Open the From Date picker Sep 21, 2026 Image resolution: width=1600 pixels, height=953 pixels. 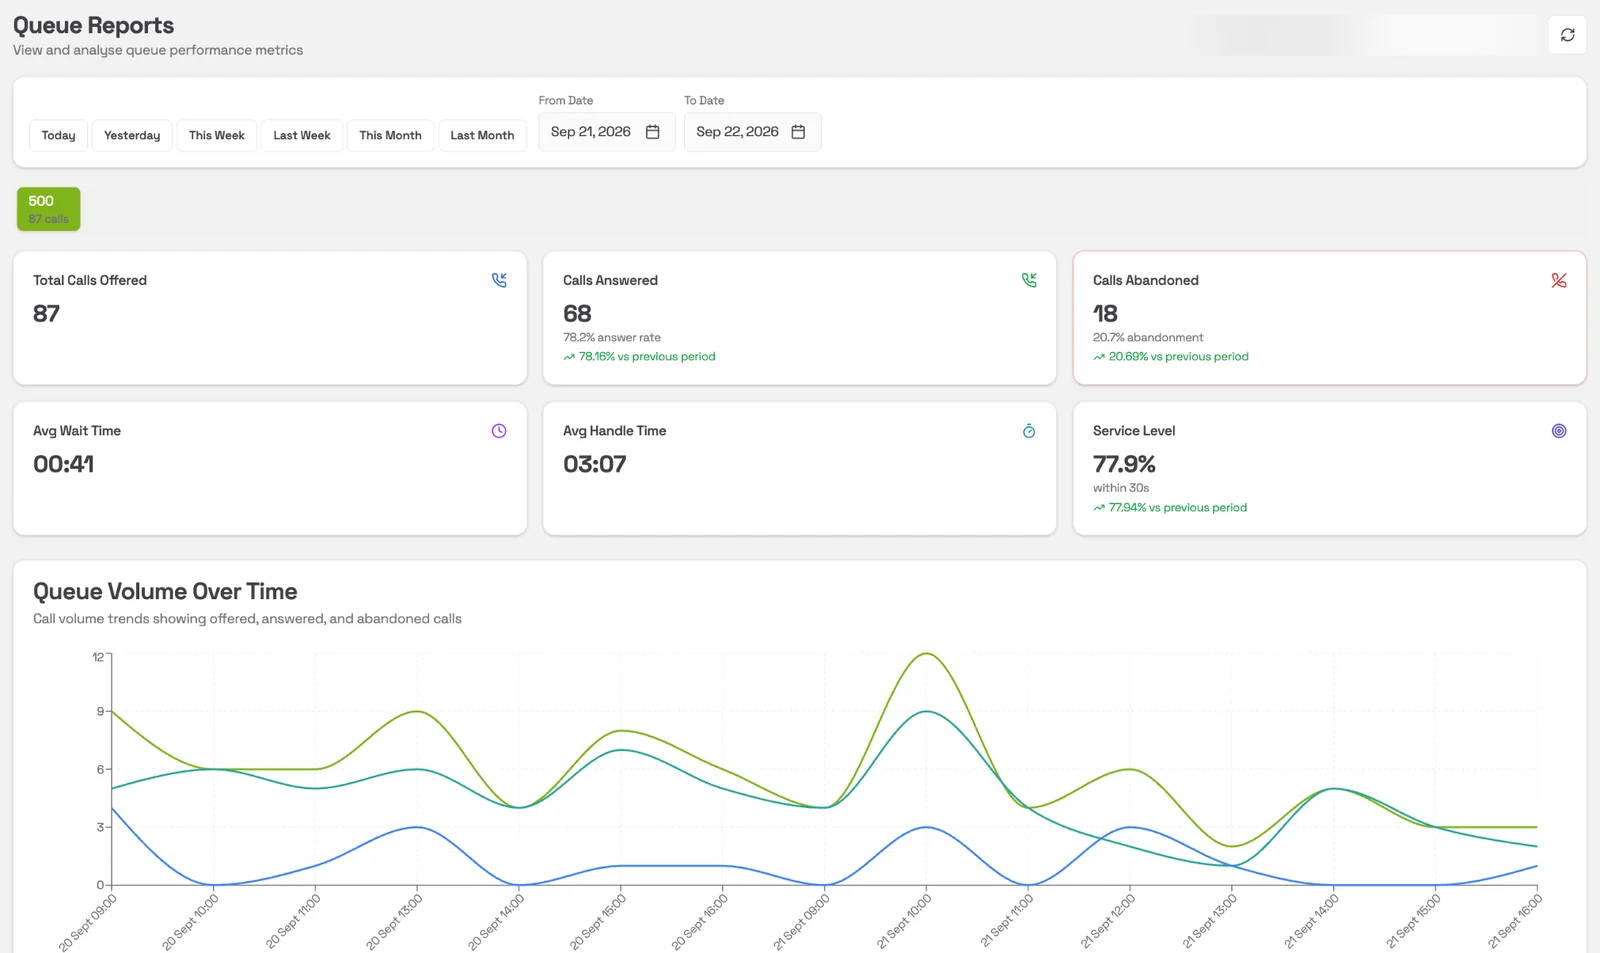(x=606, y=132)
